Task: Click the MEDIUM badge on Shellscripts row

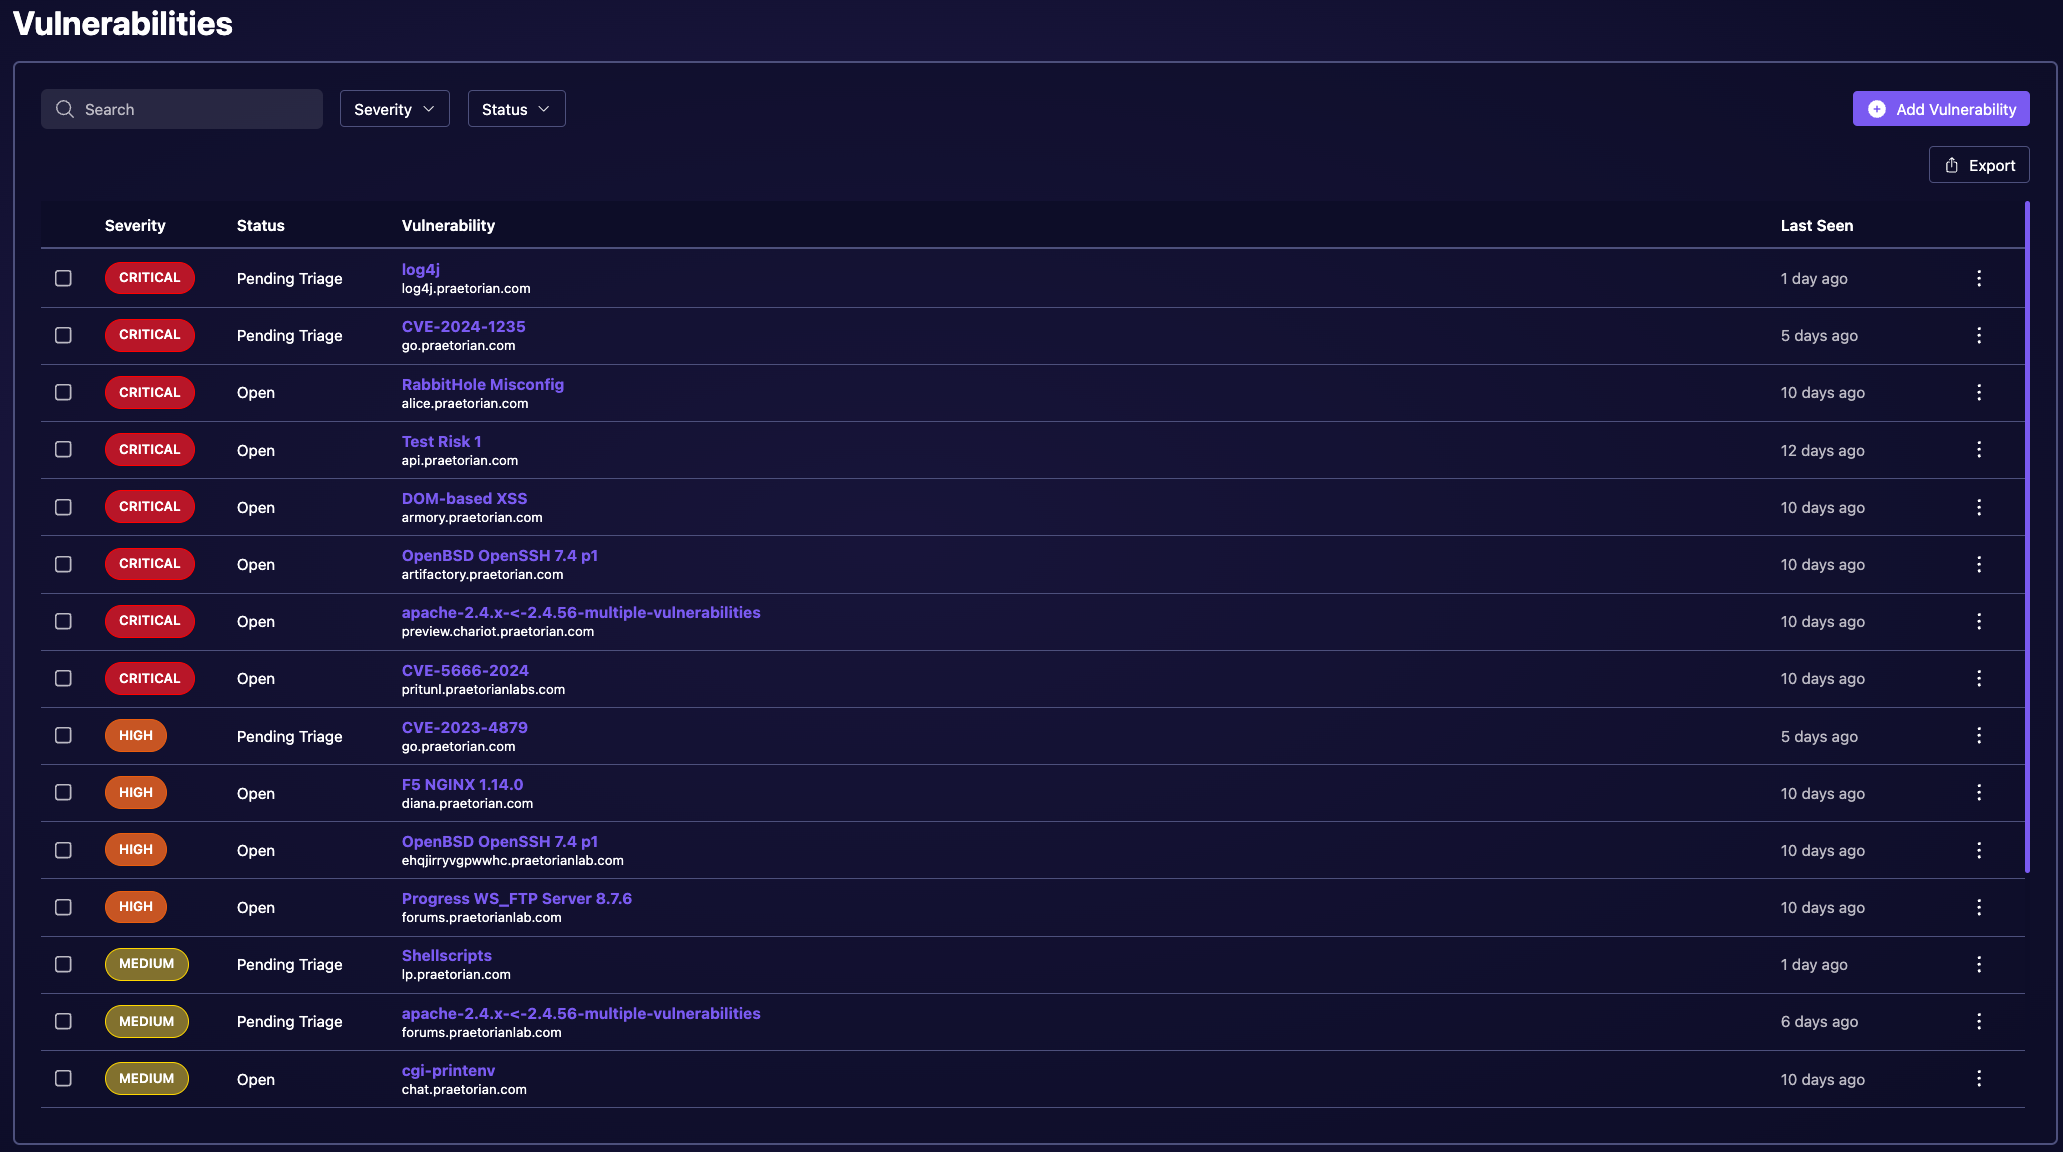Action: pyautogui.click(x=147, y=964)
